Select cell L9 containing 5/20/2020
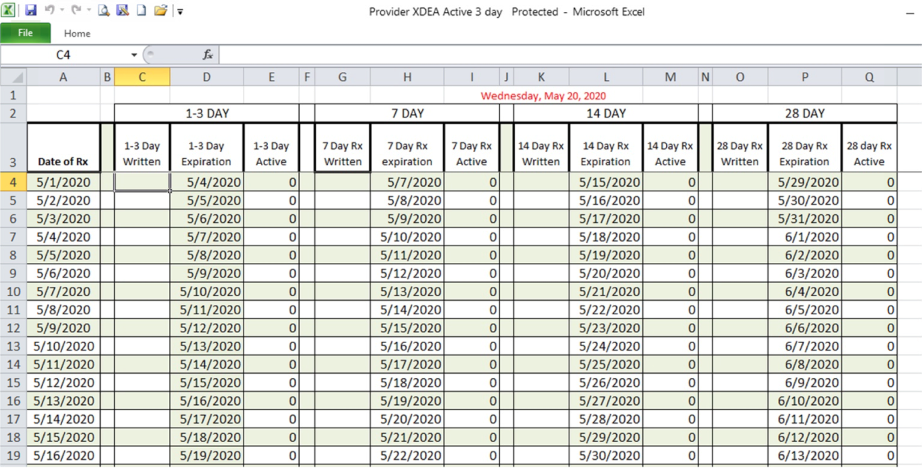The image size is (922, 473). tap(606, 274)
